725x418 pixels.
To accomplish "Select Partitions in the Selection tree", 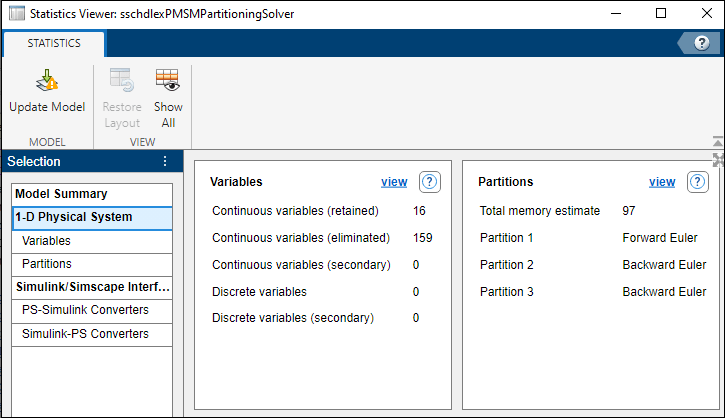I will coord(46,264).
